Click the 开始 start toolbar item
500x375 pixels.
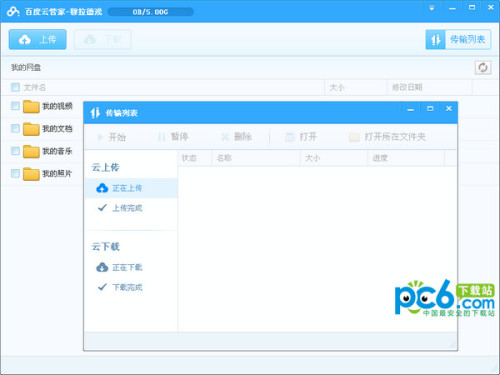pyautogui.click(x=111, y=137)
